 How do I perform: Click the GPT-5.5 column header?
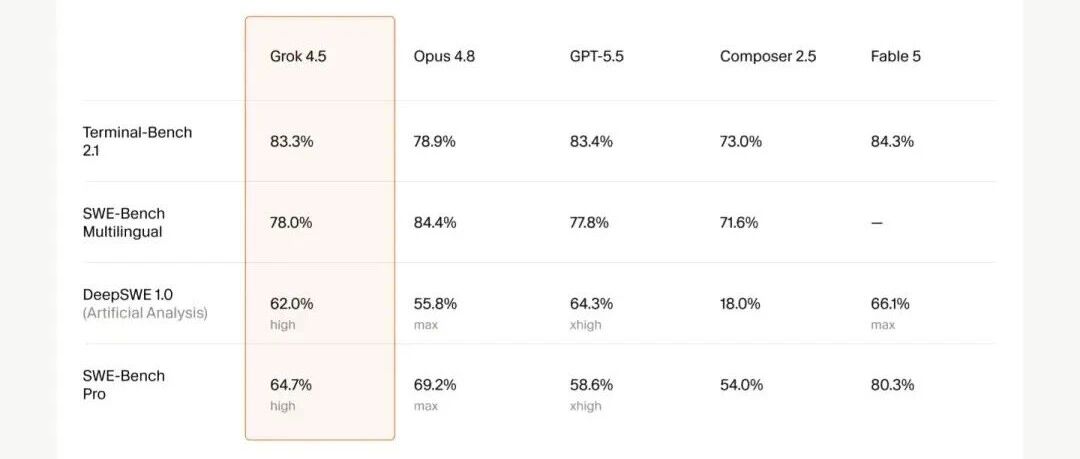coord(596,57)
